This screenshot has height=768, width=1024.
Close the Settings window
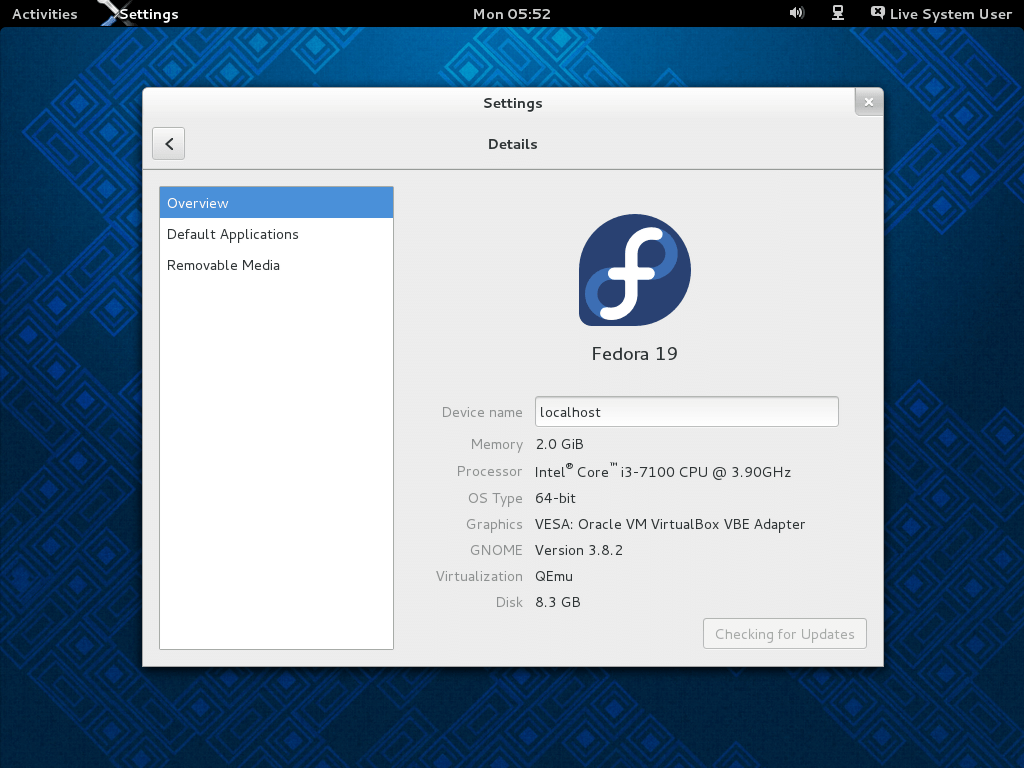click(x=869, y=102)
